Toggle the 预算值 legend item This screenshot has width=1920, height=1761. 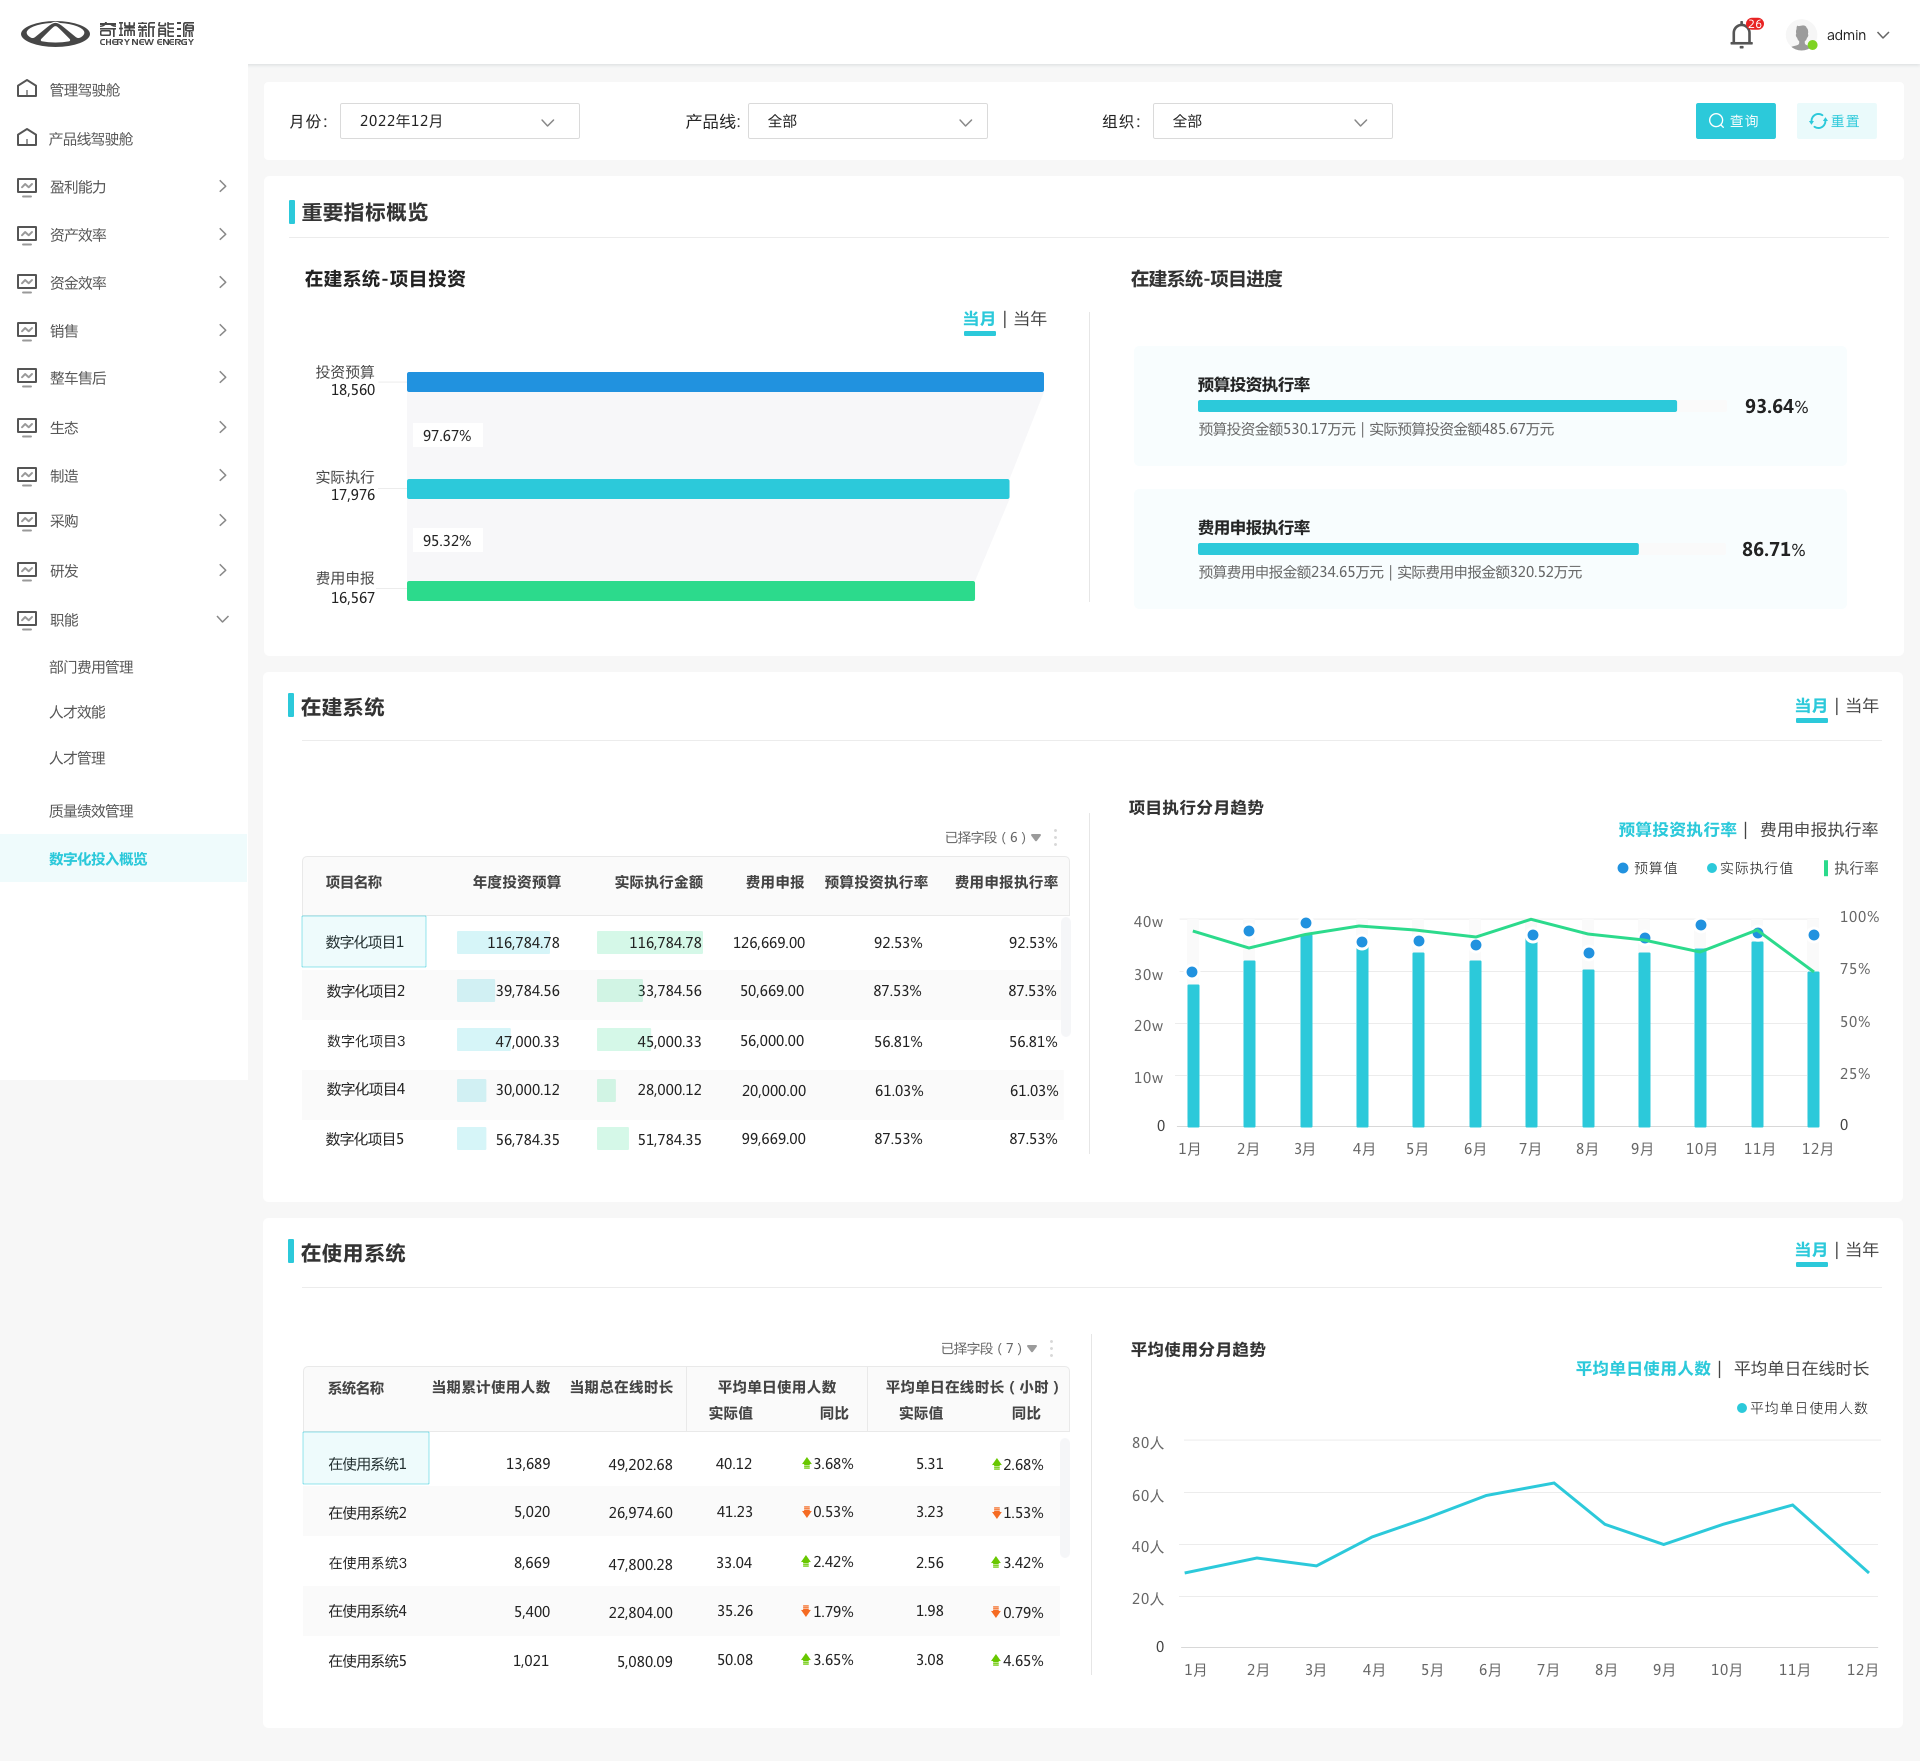tap(1647, 868)
